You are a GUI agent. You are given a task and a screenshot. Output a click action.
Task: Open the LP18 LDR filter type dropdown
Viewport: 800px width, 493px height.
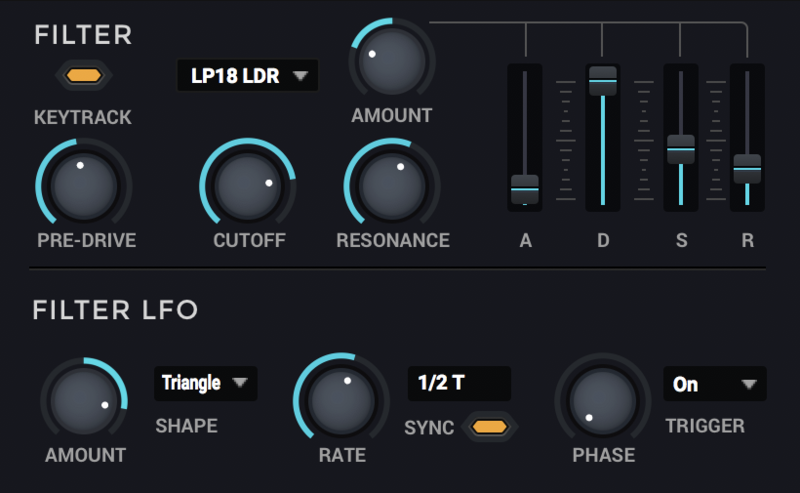(248, 75)
